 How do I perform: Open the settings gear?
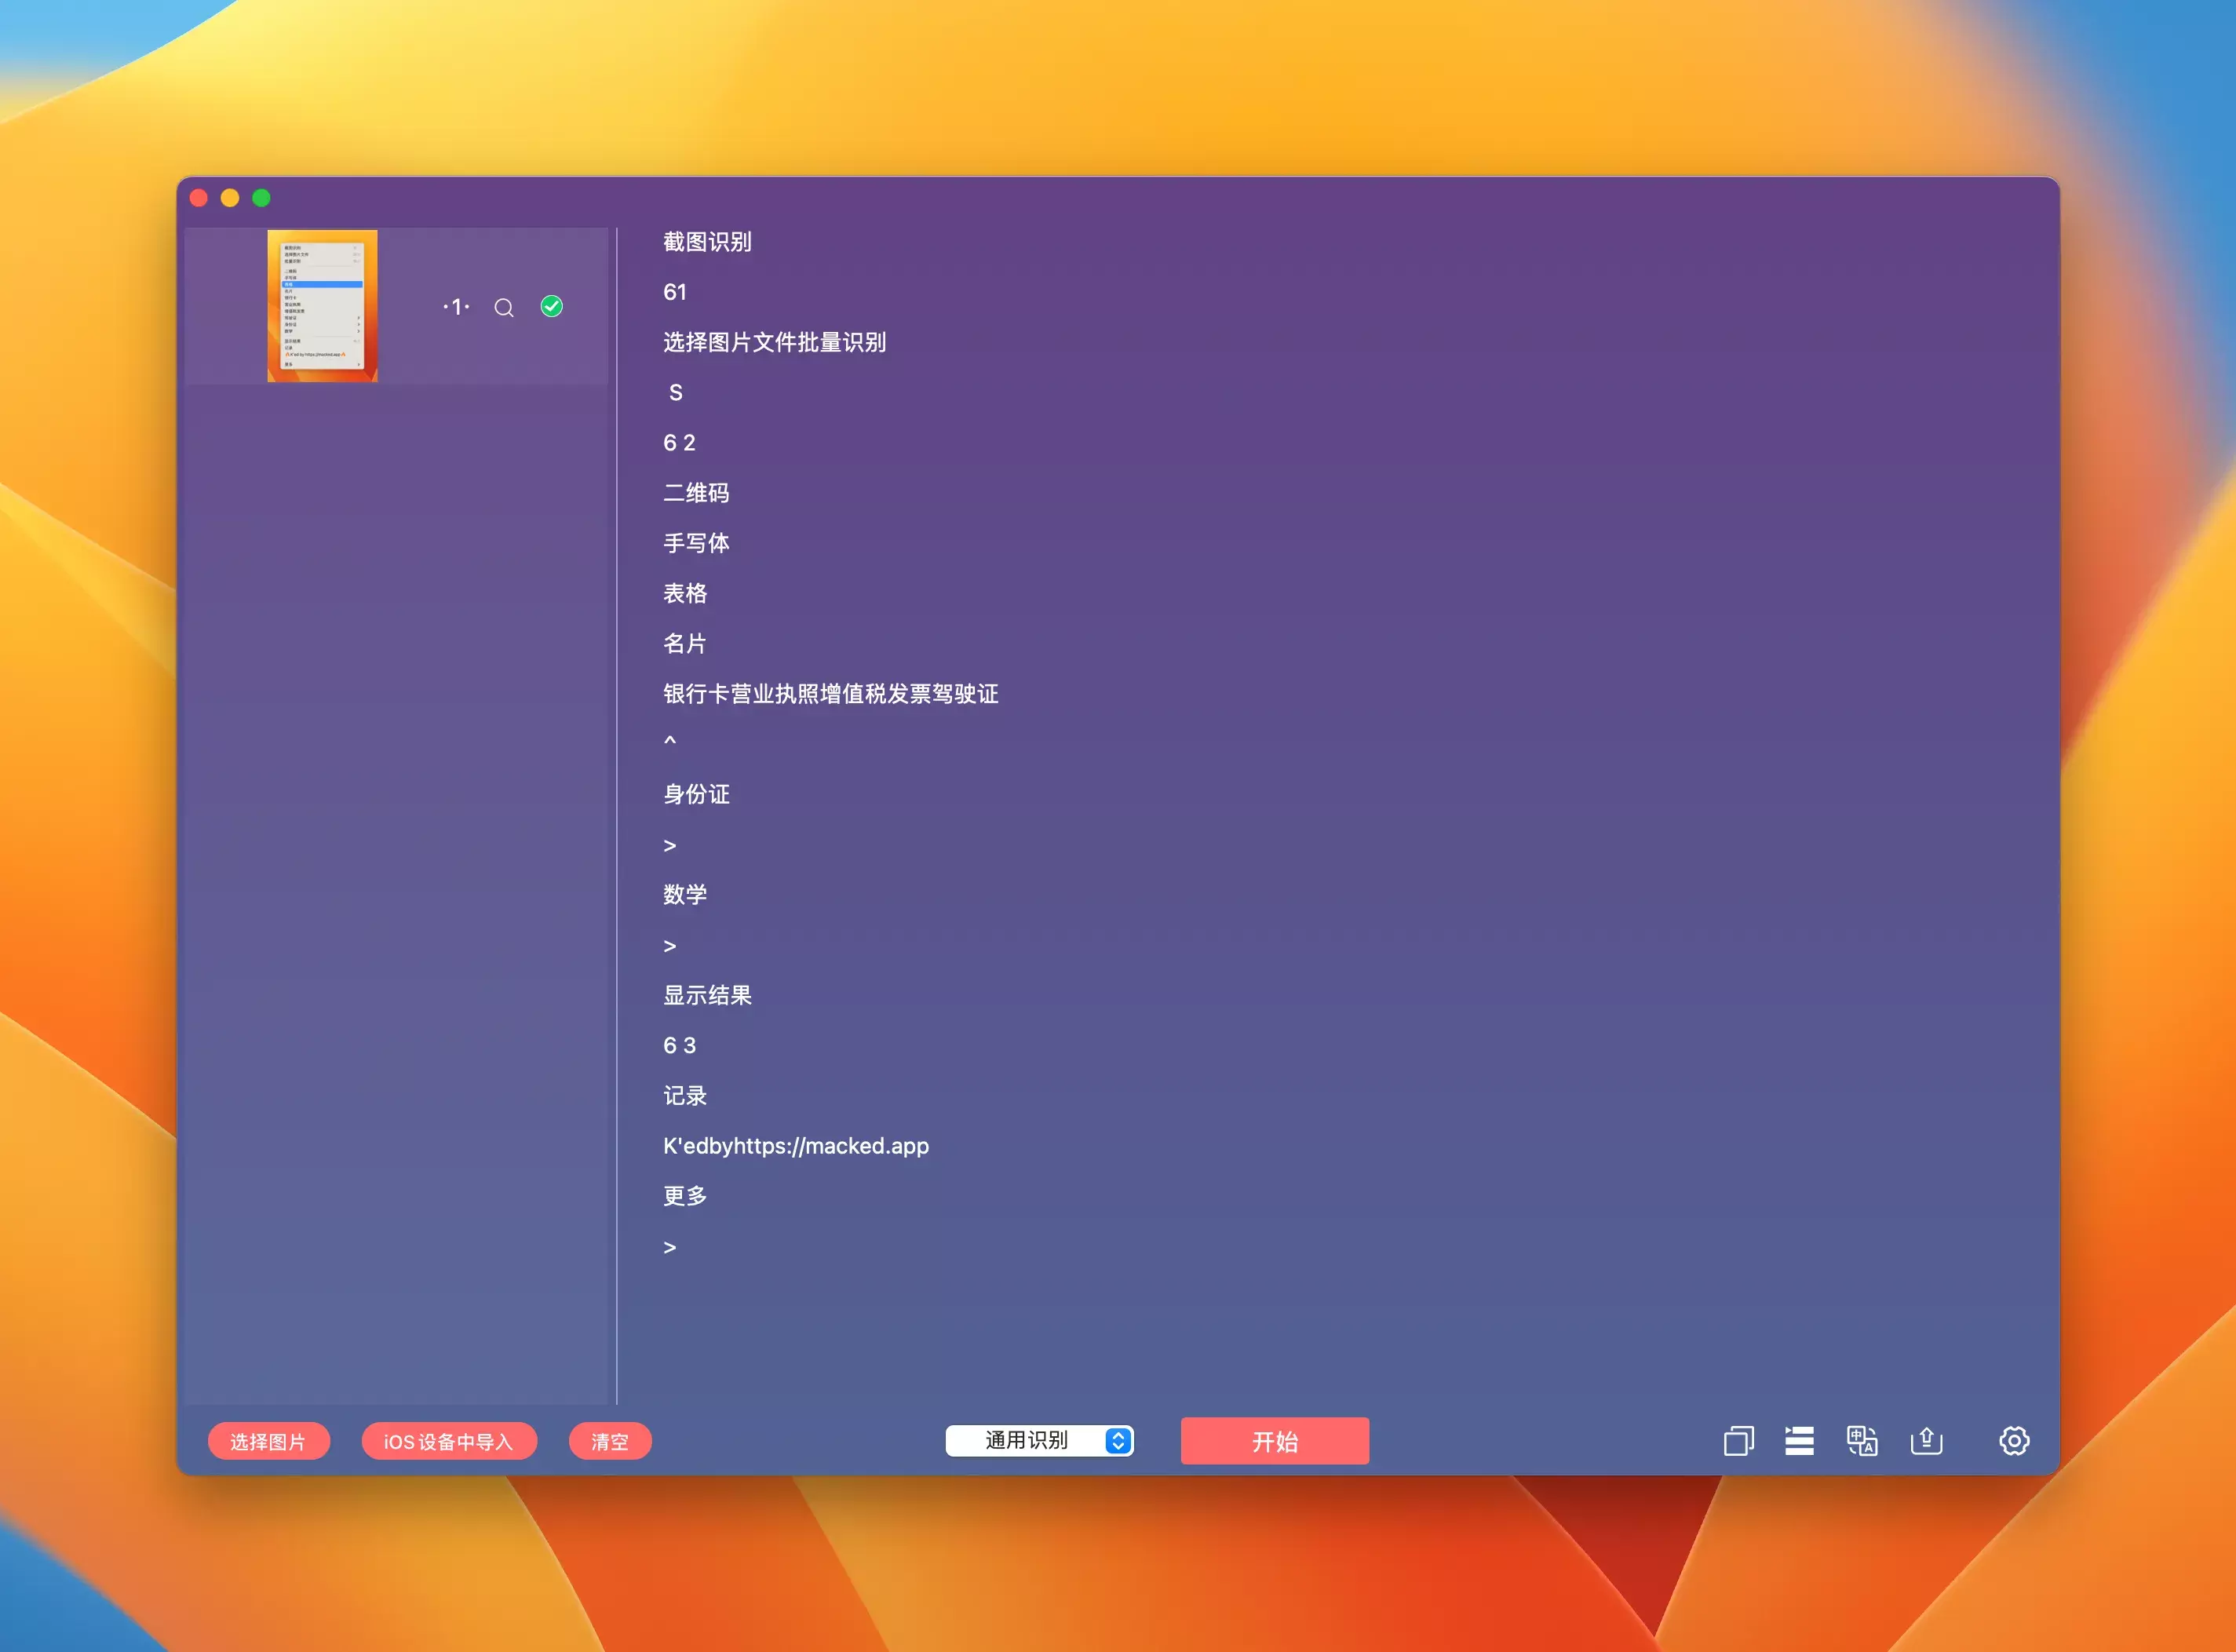point(2013,1441)
